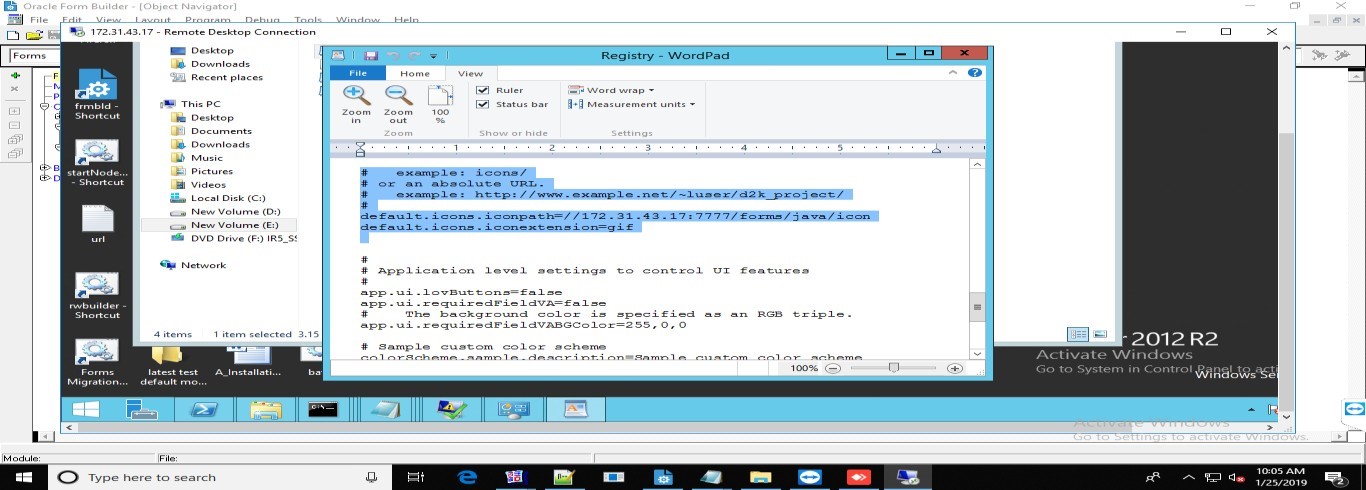The height and width of the screenshot is (490, 1366).
Task: Open the Word wrap dropdown
Action: 611,90
